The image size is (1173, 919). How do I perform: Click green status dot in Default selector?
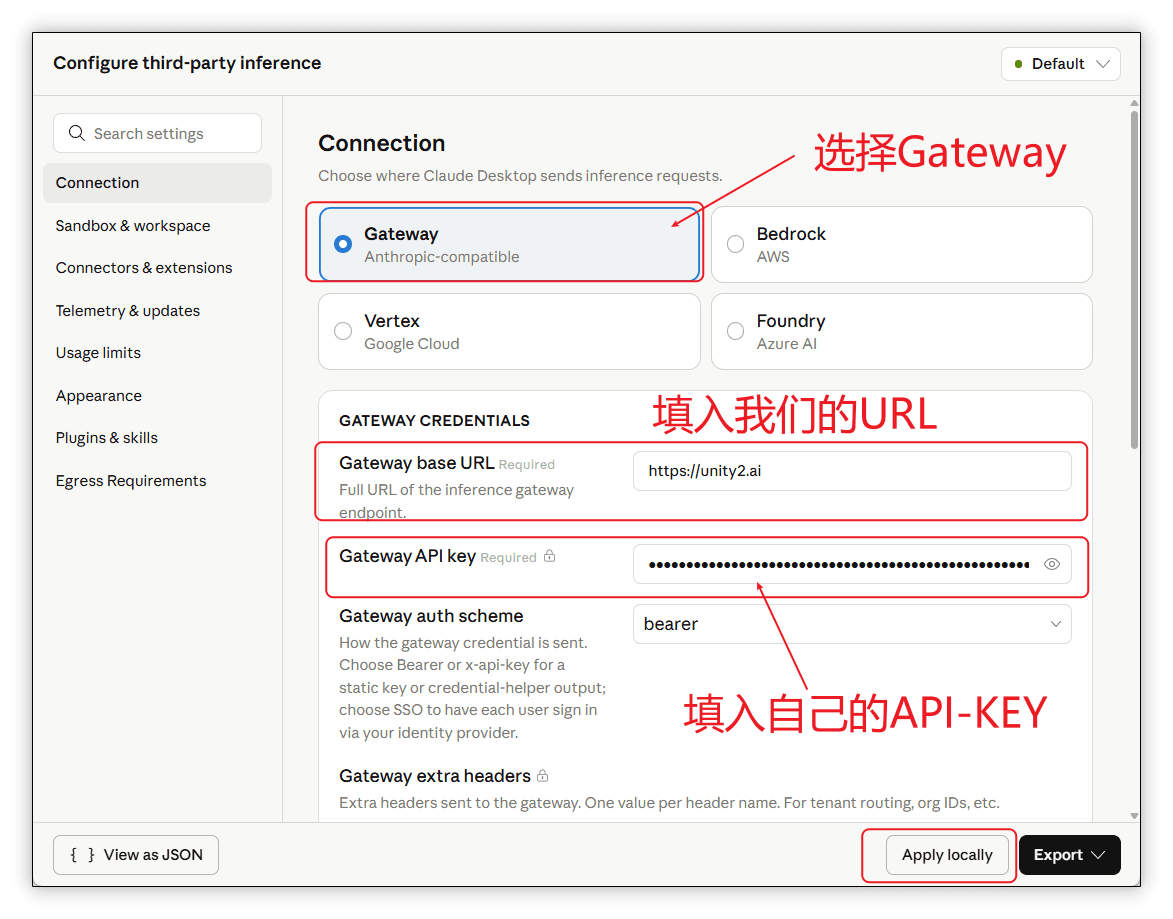1018,64
